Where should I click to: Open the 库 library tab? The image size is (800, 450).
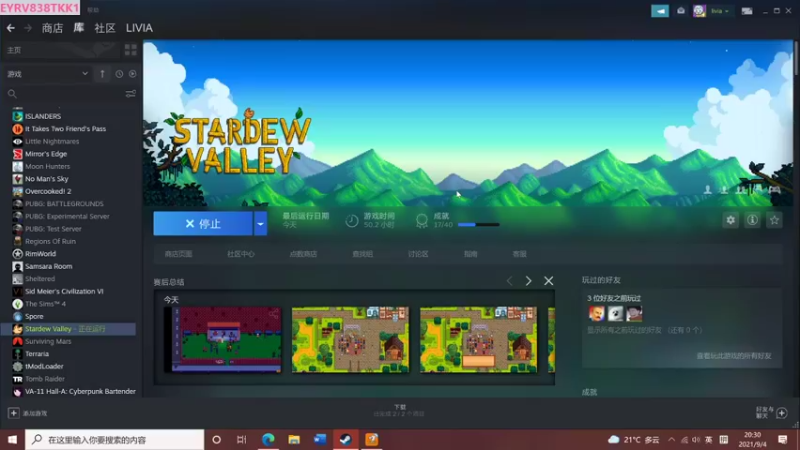79,28
